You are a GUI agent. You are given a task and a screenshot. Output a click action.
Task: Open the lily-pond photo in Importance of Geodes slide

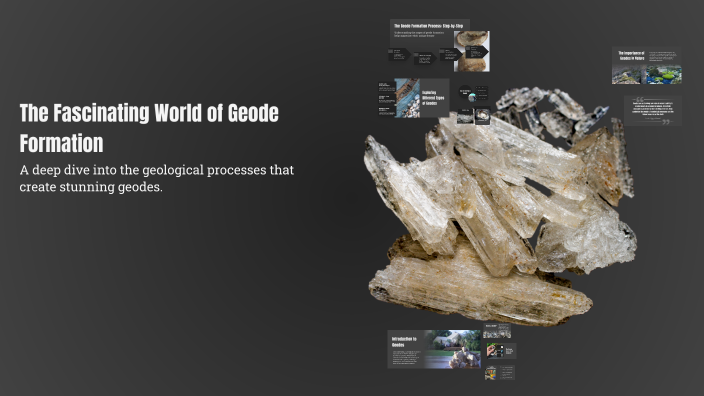pos(664,75)
